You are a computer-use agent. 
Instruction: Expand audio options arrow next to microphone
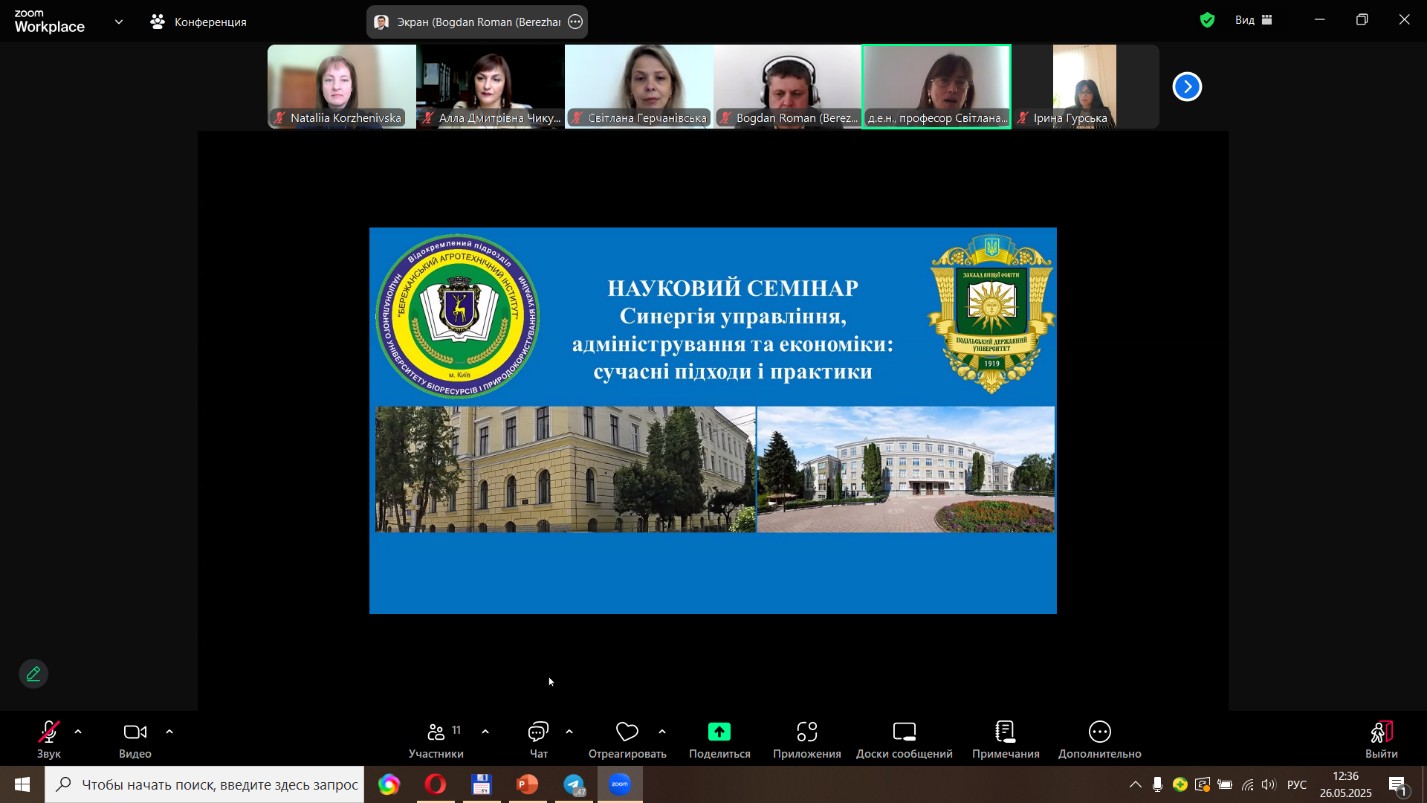click(78, 732)
